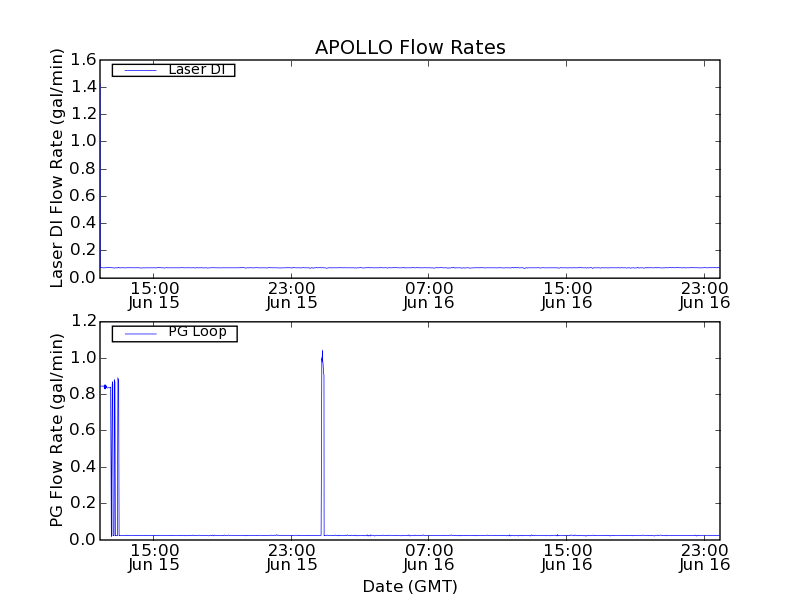
Task: Click the 0.6 tick on the PG Flow axis
Action: pos(83,430)
